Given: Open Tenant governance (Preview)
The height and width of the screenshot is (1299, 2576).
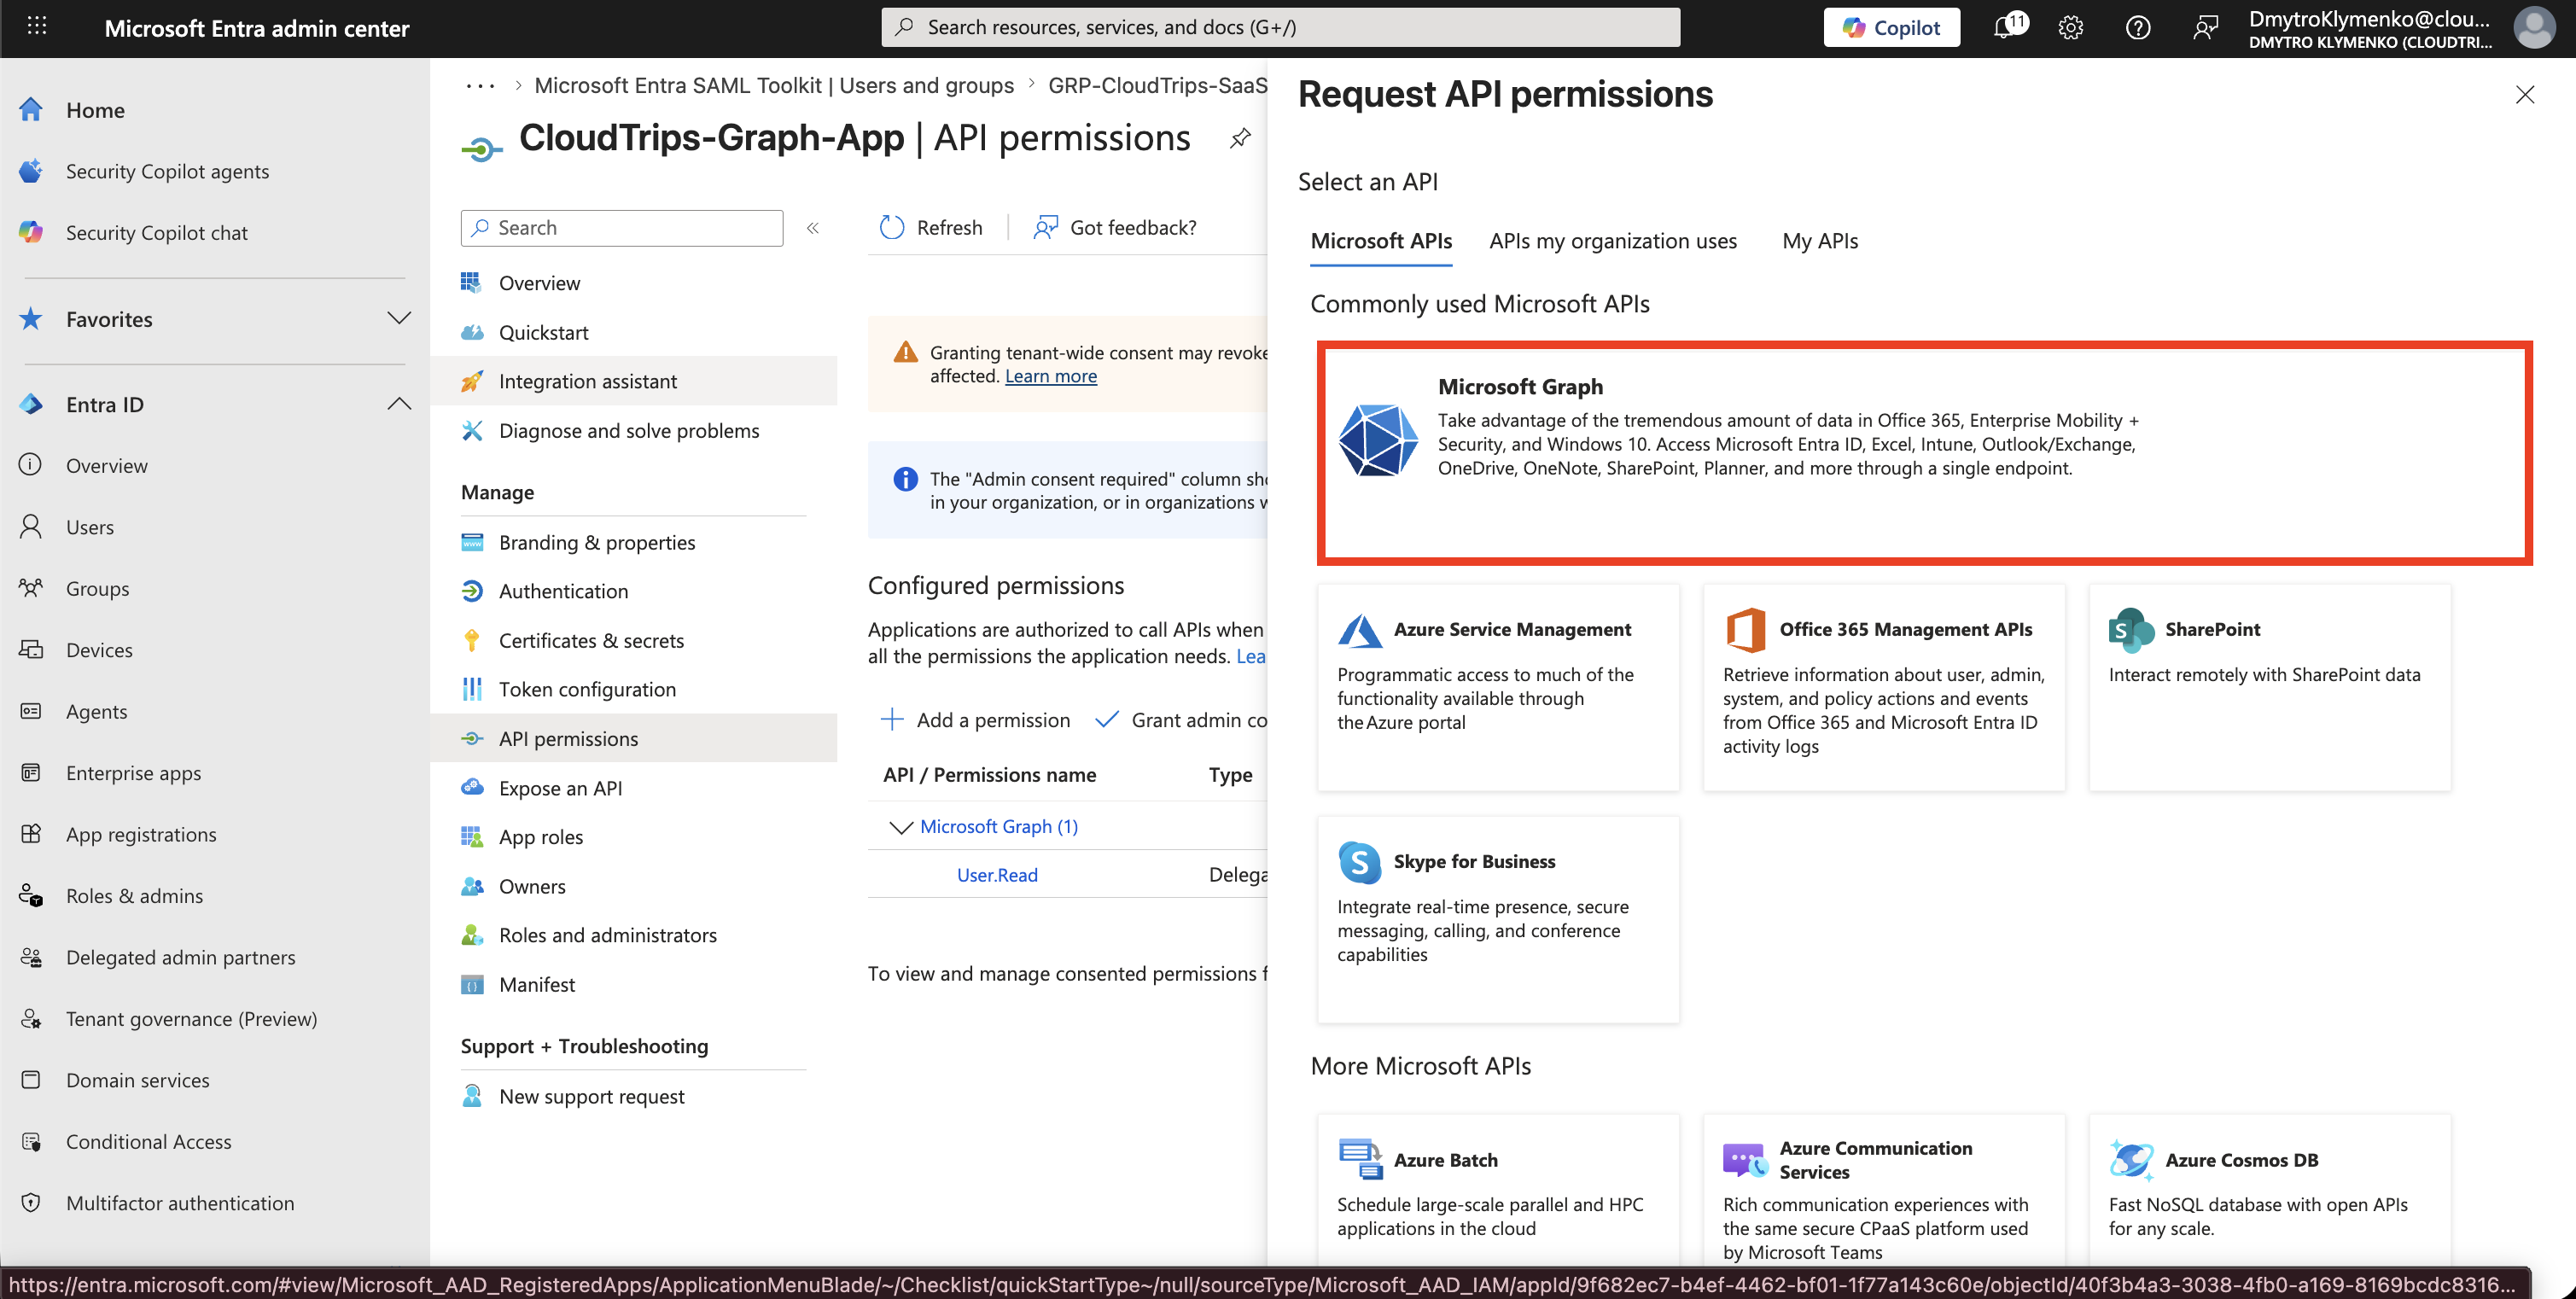Looking at the screenshot, I should (x=192, y=1018).
